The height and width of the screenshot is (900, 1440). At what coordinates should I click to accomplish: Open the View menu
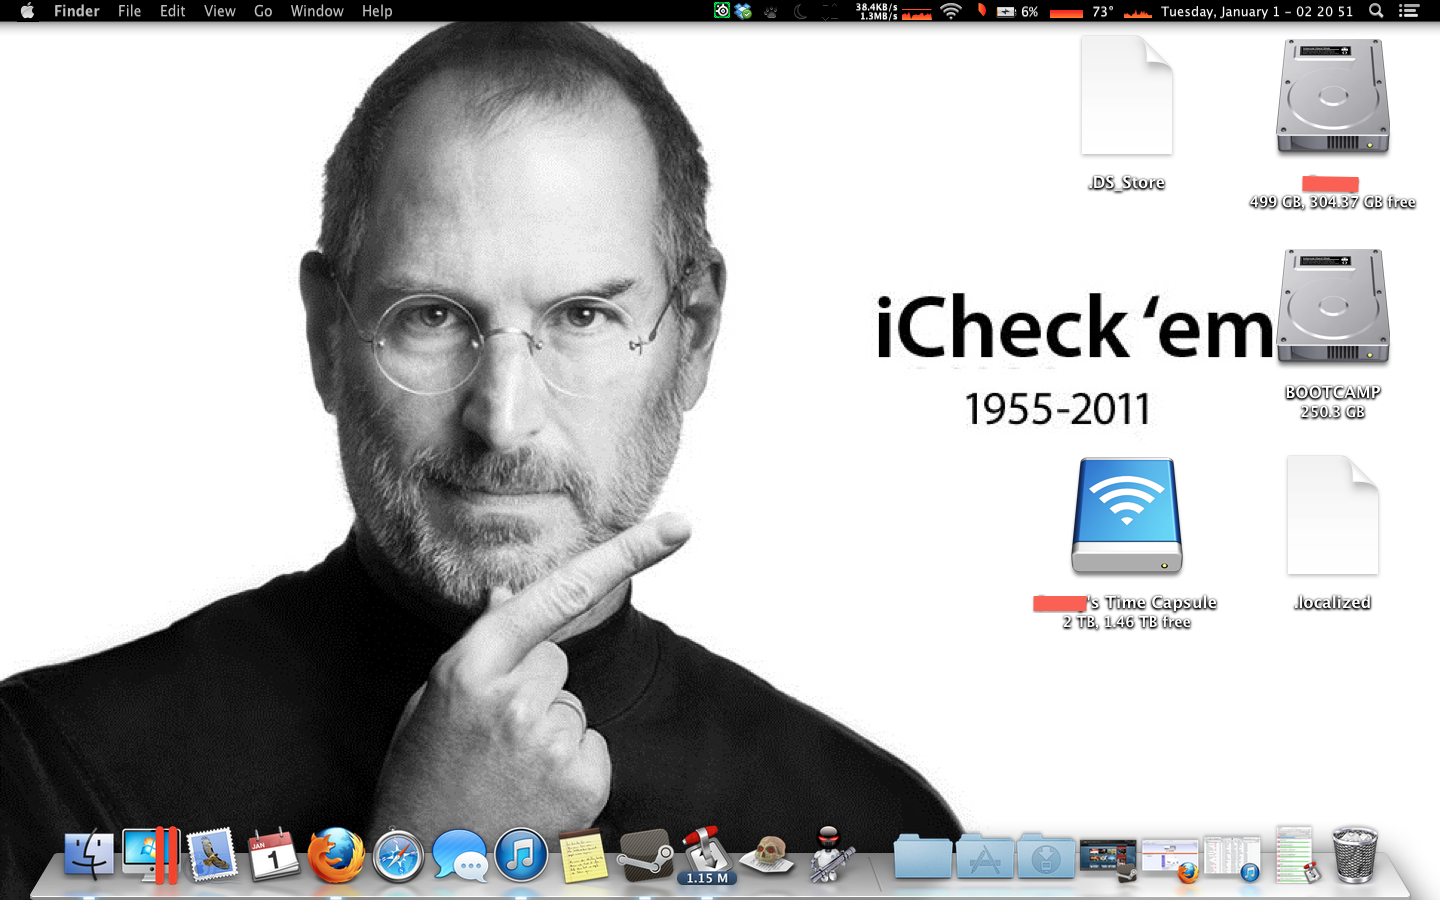[x=220, y=11]
